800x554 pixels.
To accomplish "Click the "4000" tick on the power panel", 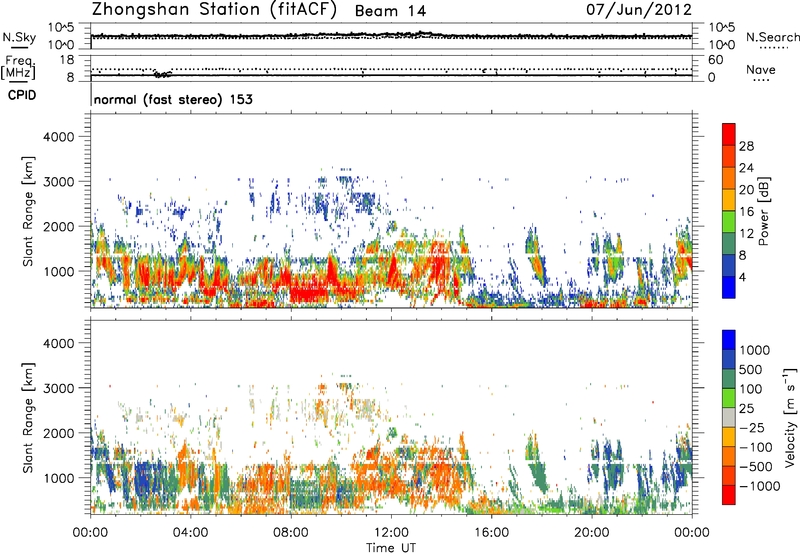I will (x=59, y=137).
